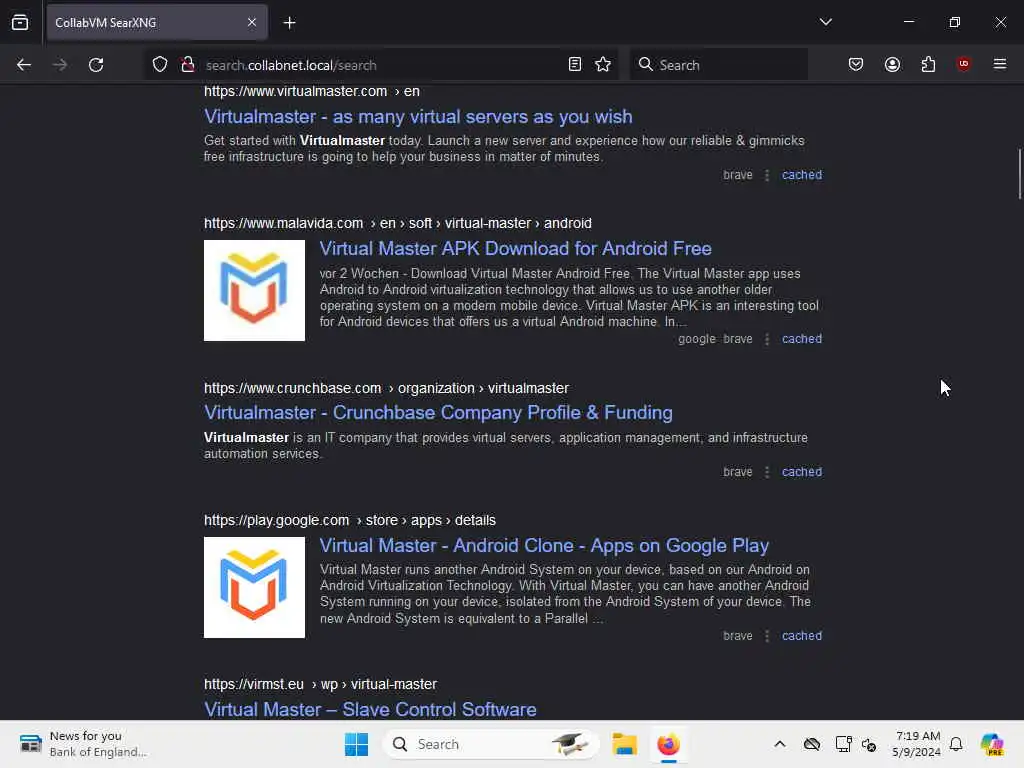Switch to Firefox in the taskbar
The height and width of the screenshot is (768, 1024).
668,744
